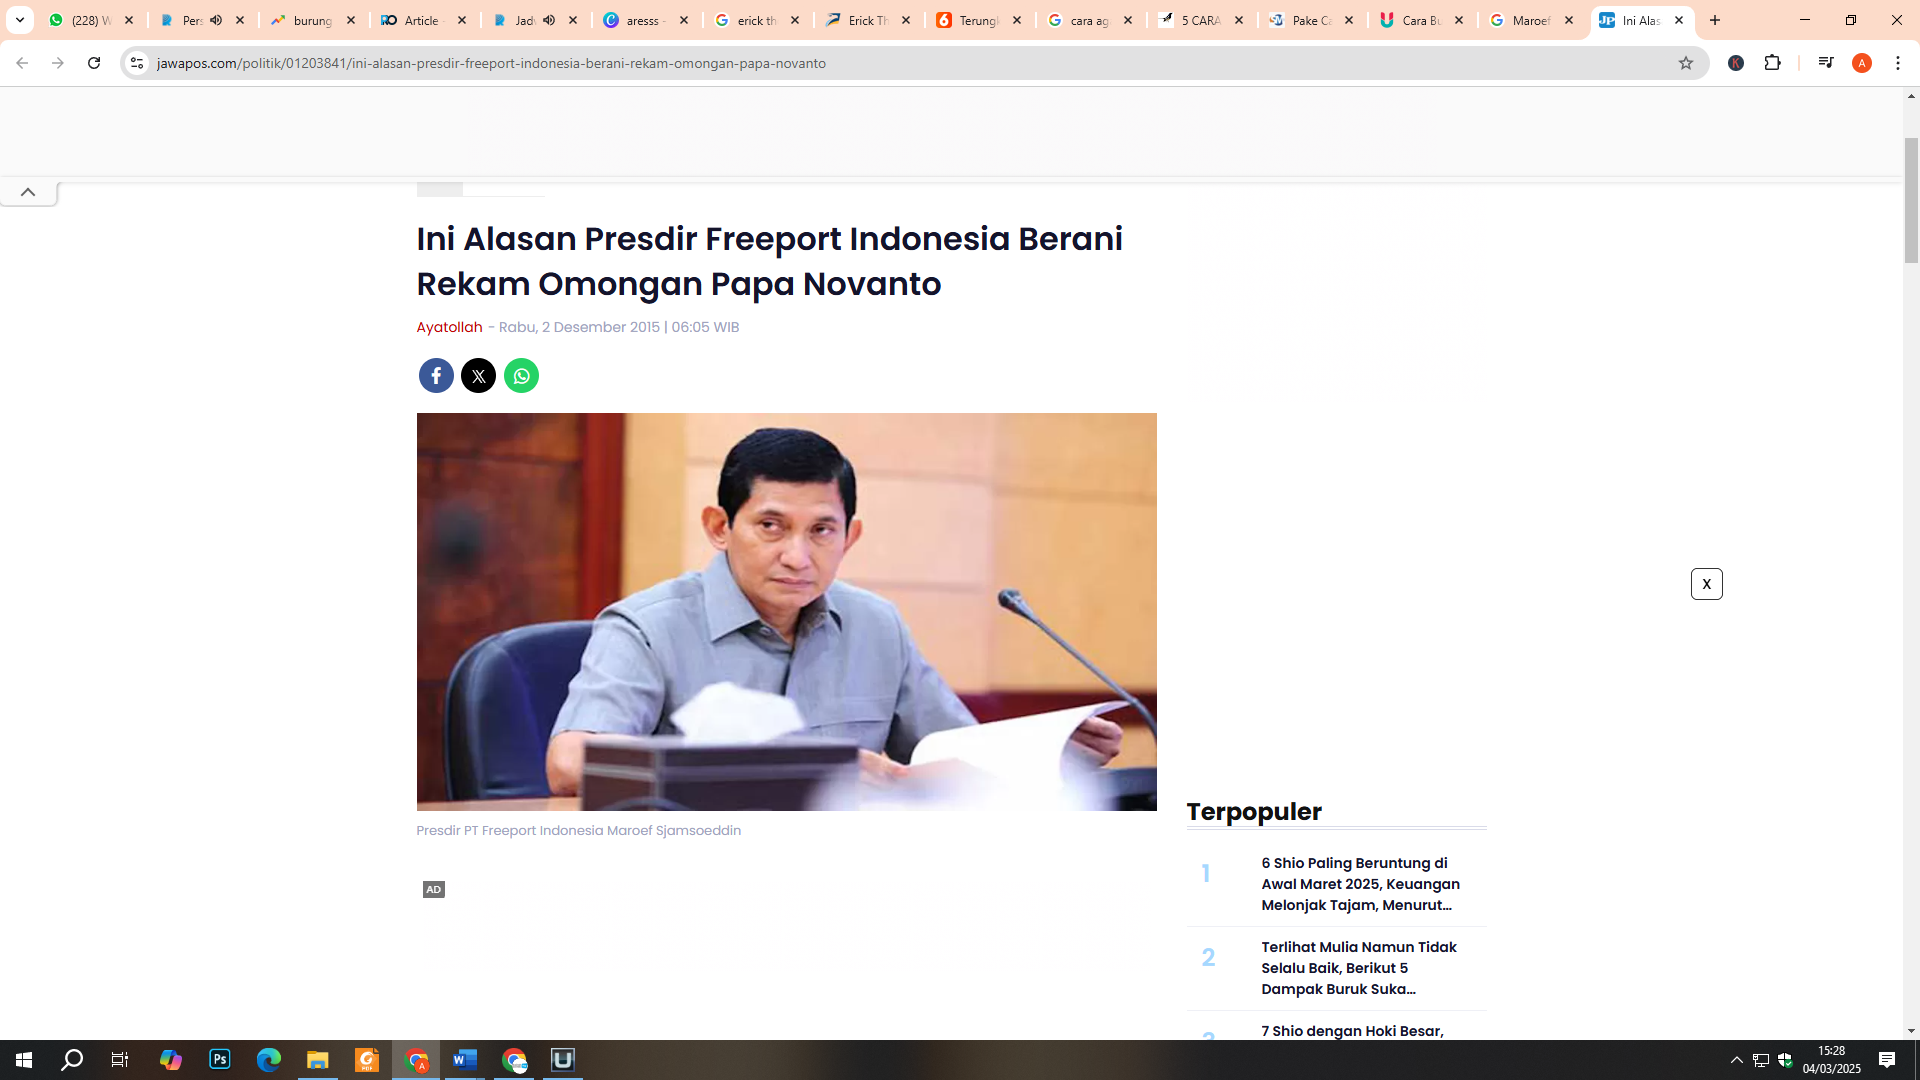Mute audio on the 'Jad' tab
The width and height of the screenshot is (1920, 1080).
click(549, 20)
